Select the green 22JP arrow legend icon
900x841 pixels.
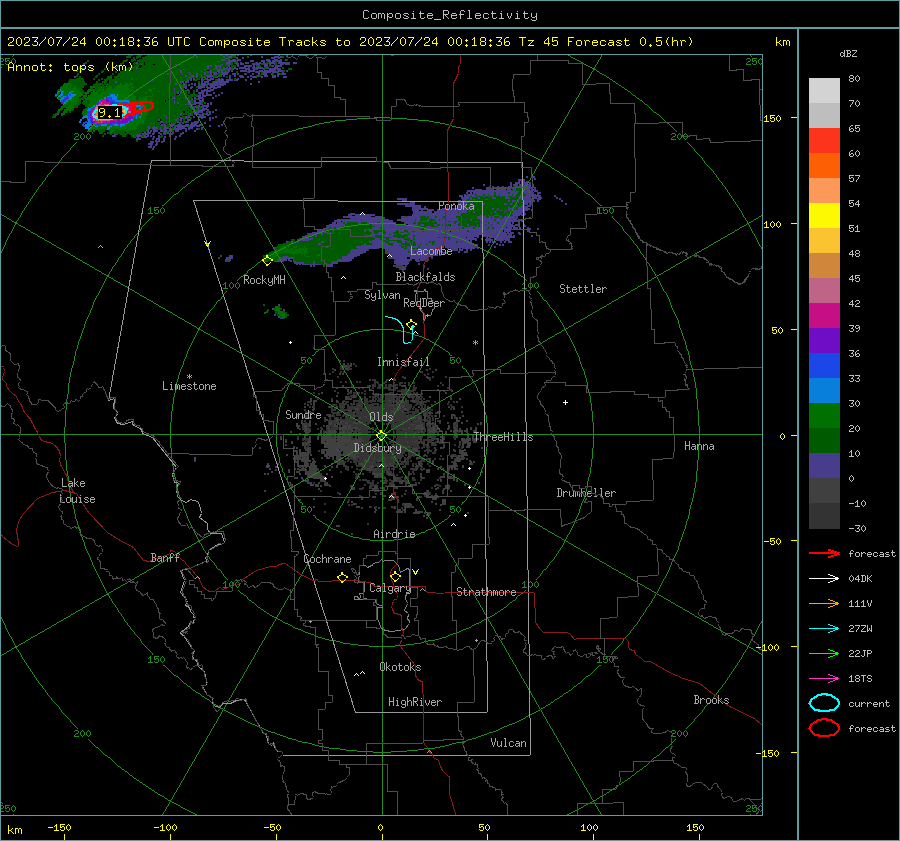[x=824, y=653]
